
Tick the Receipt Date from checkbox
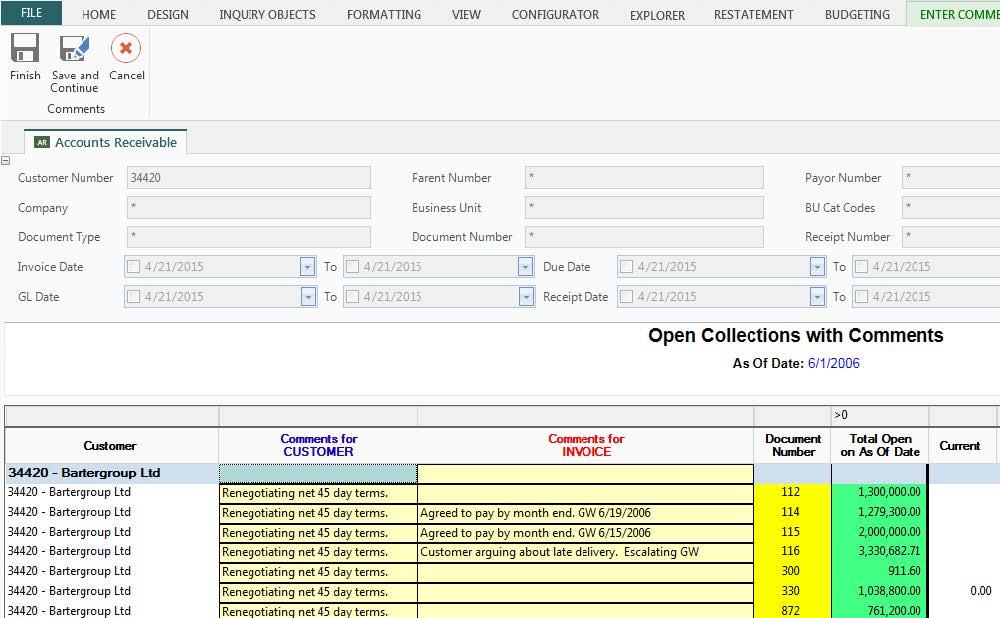(626, 297)
